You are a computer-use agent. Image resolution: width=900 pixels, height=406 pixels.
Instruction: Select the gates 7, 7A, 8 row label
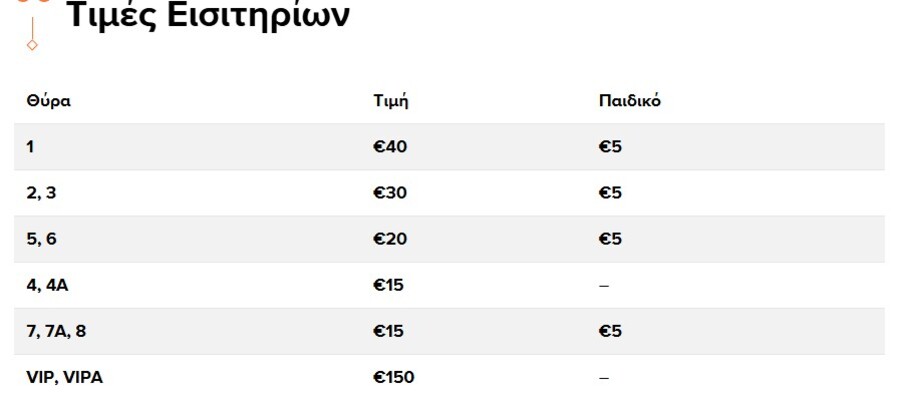point(56,331)
